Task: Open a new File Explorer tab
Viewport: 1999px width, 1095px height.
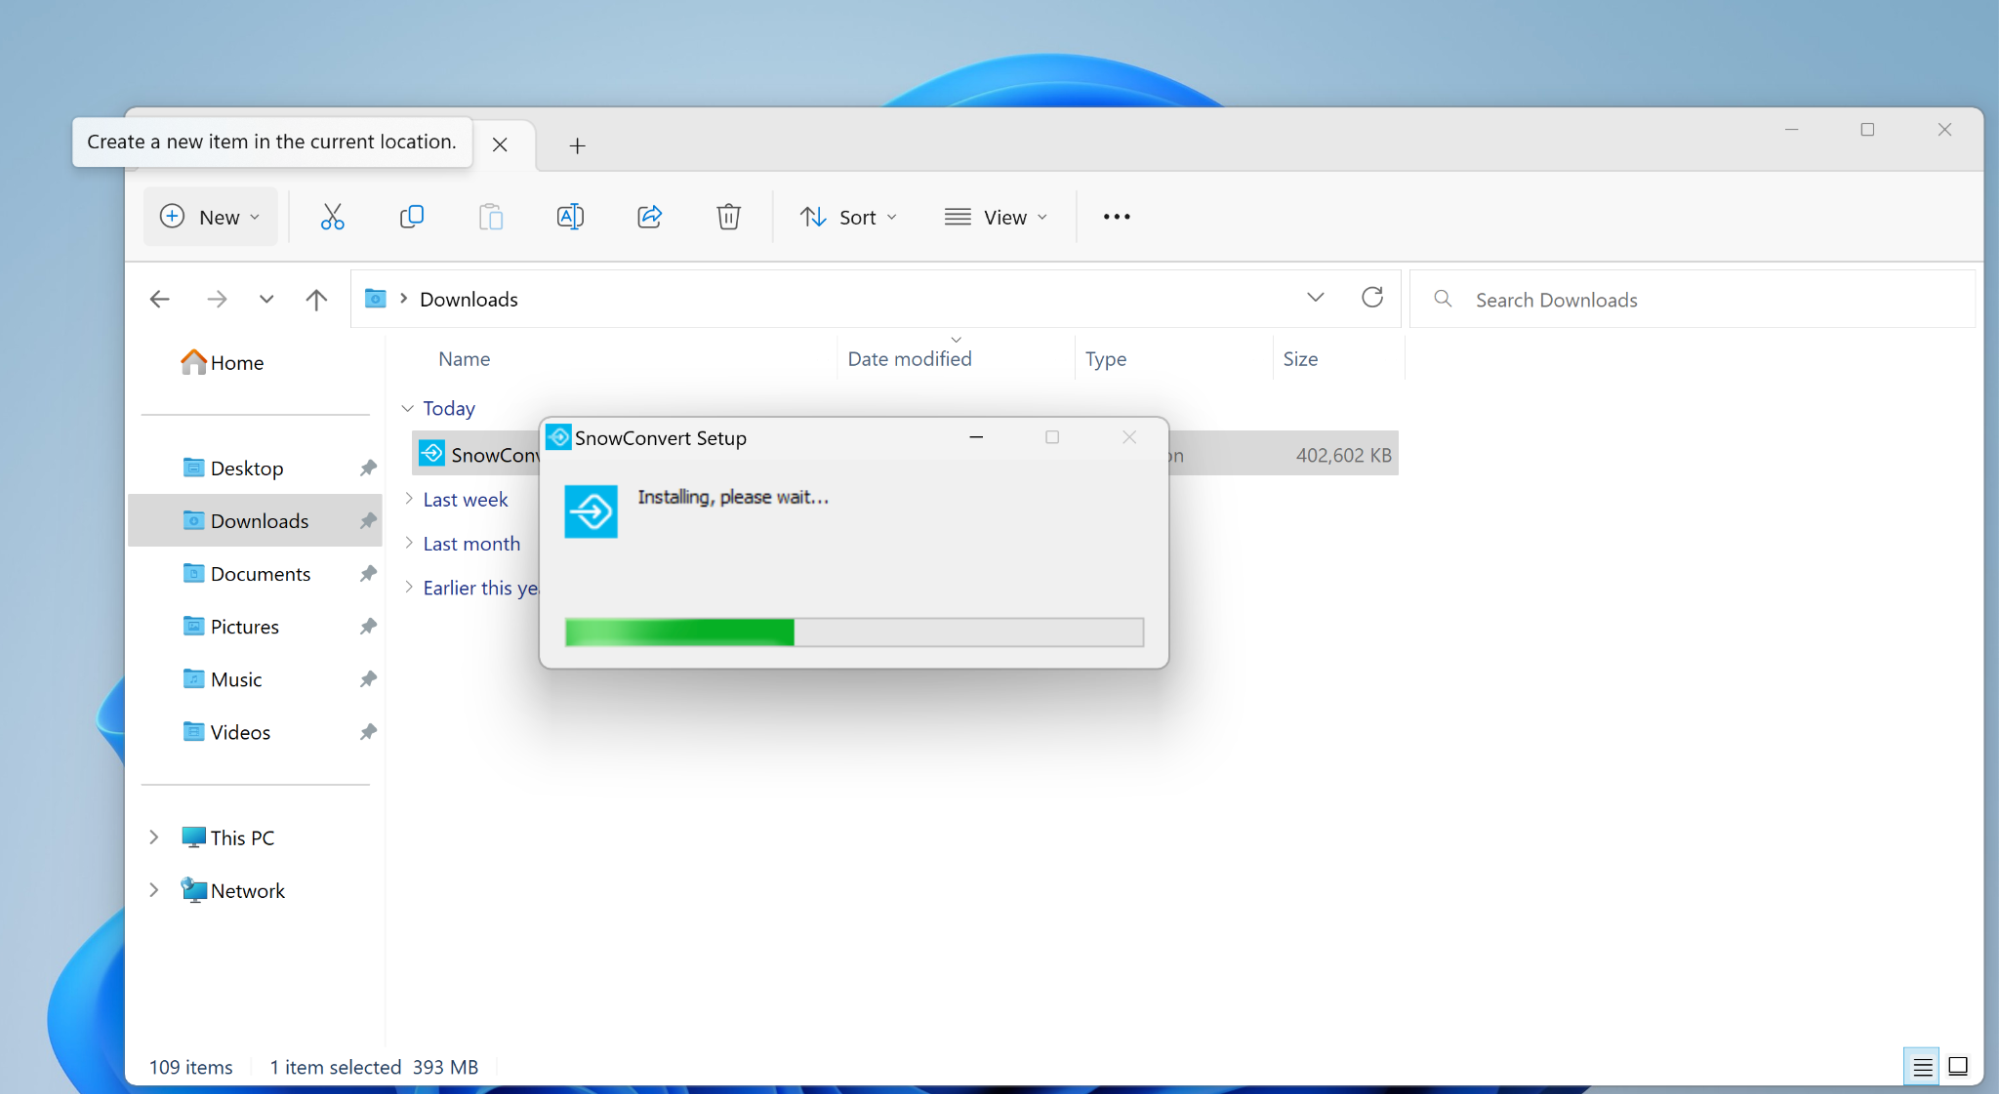Action: [x=577, y=145]
